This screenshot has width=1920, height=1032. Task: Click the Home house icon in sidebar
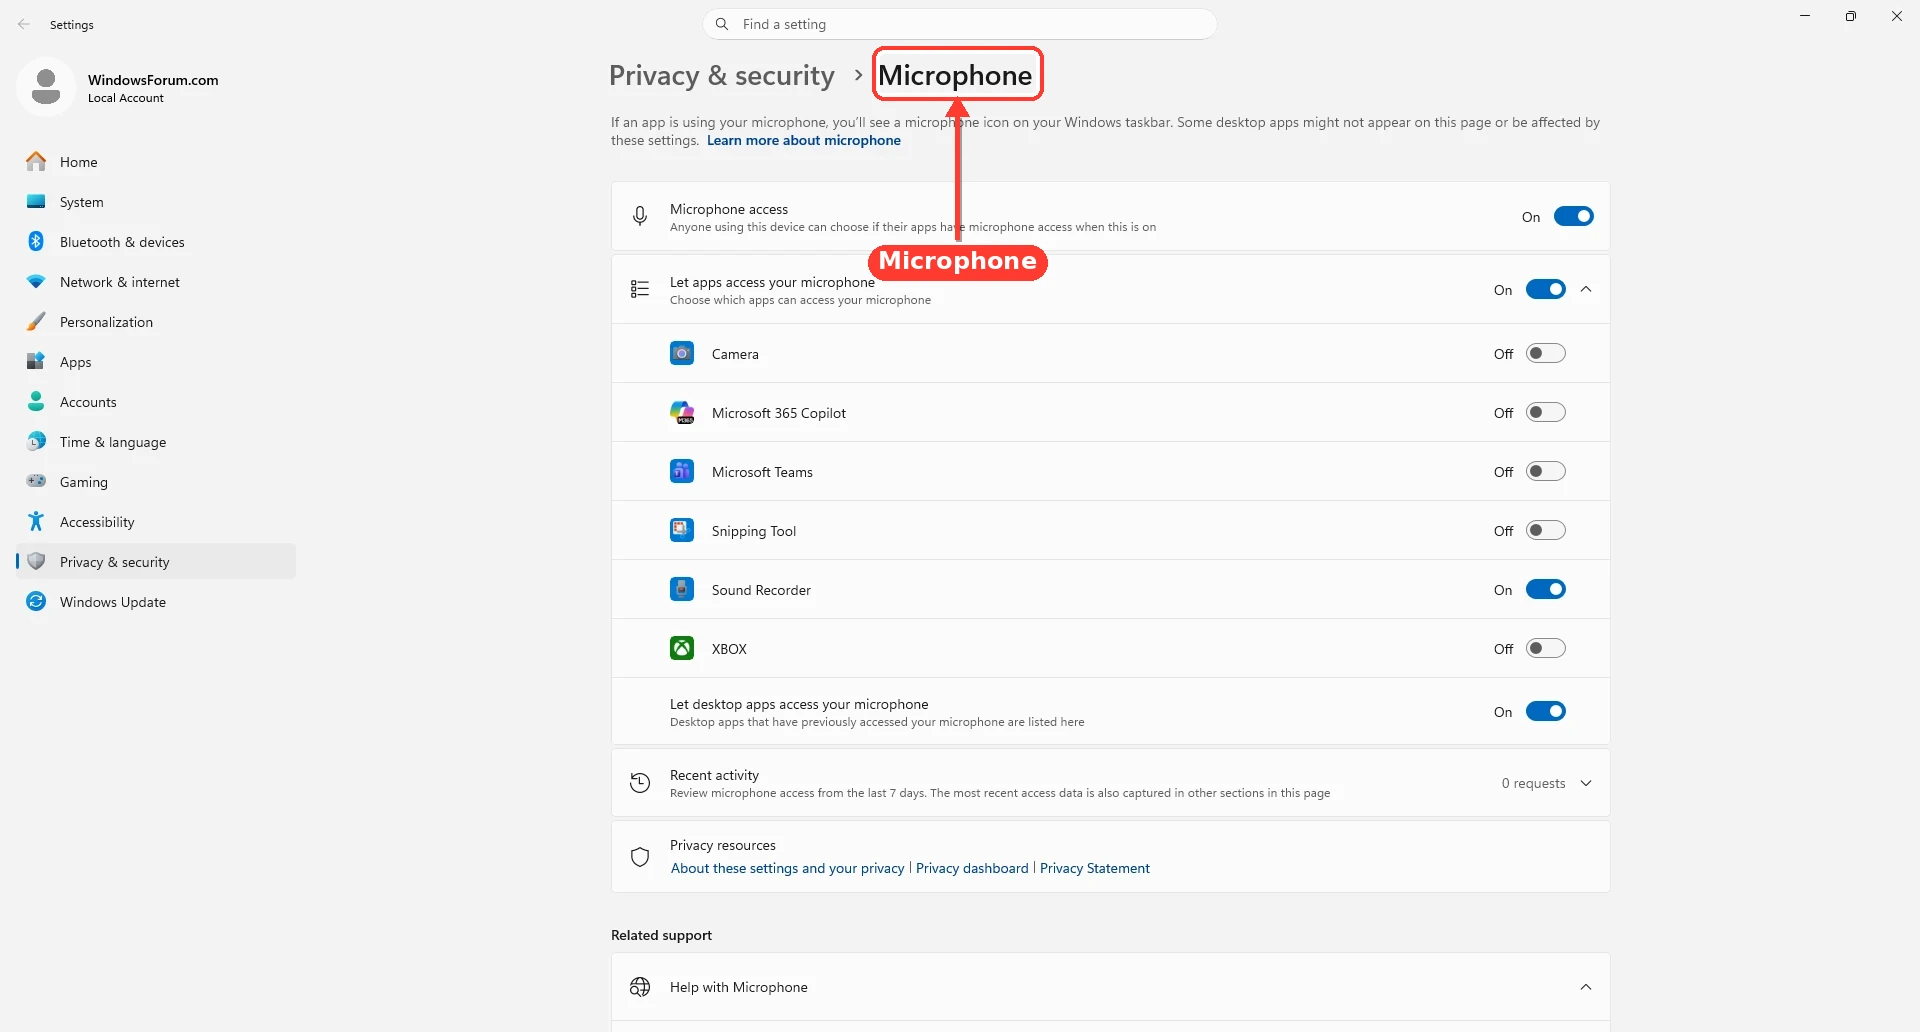tap(36, 161)
